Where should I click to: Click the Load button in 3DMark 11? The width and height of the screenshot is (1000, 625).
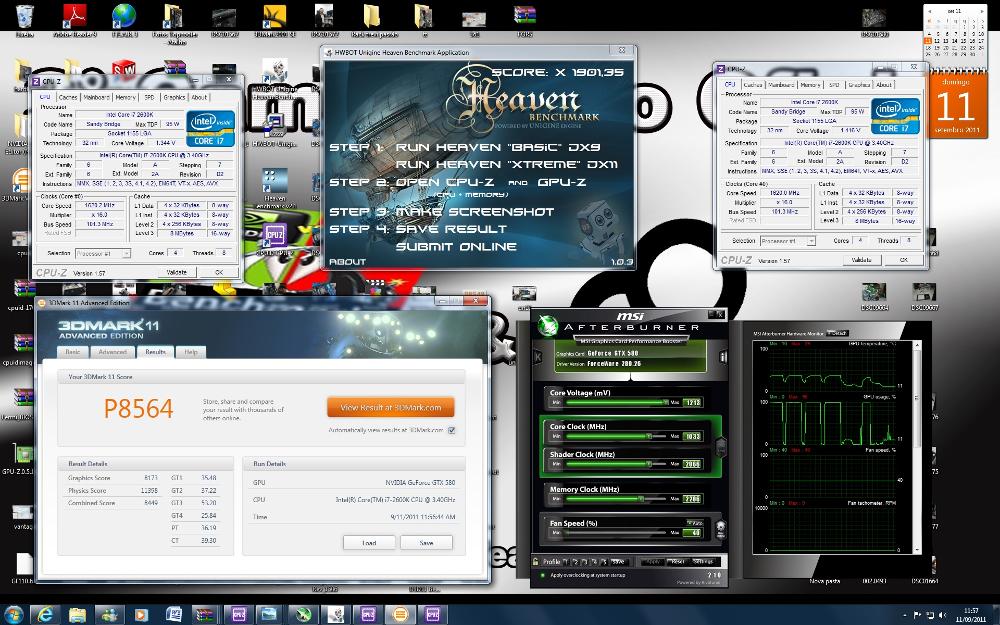pos(369,543)
